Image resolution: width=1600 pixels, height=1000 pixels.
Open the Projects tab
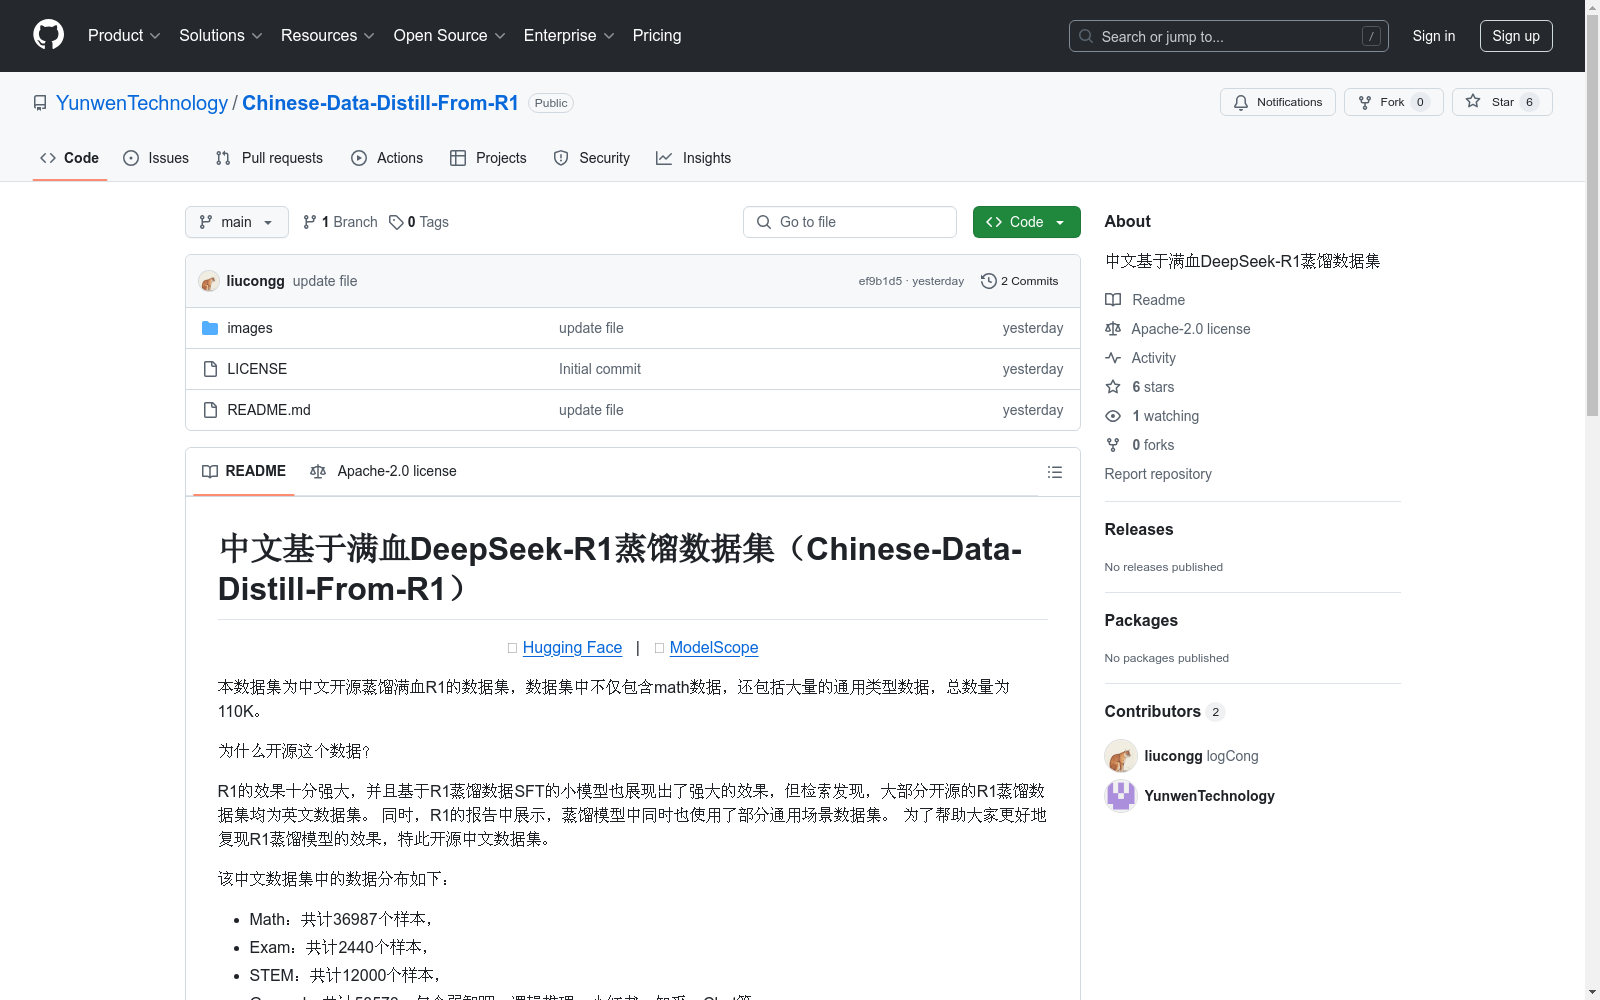pos(488,158)
